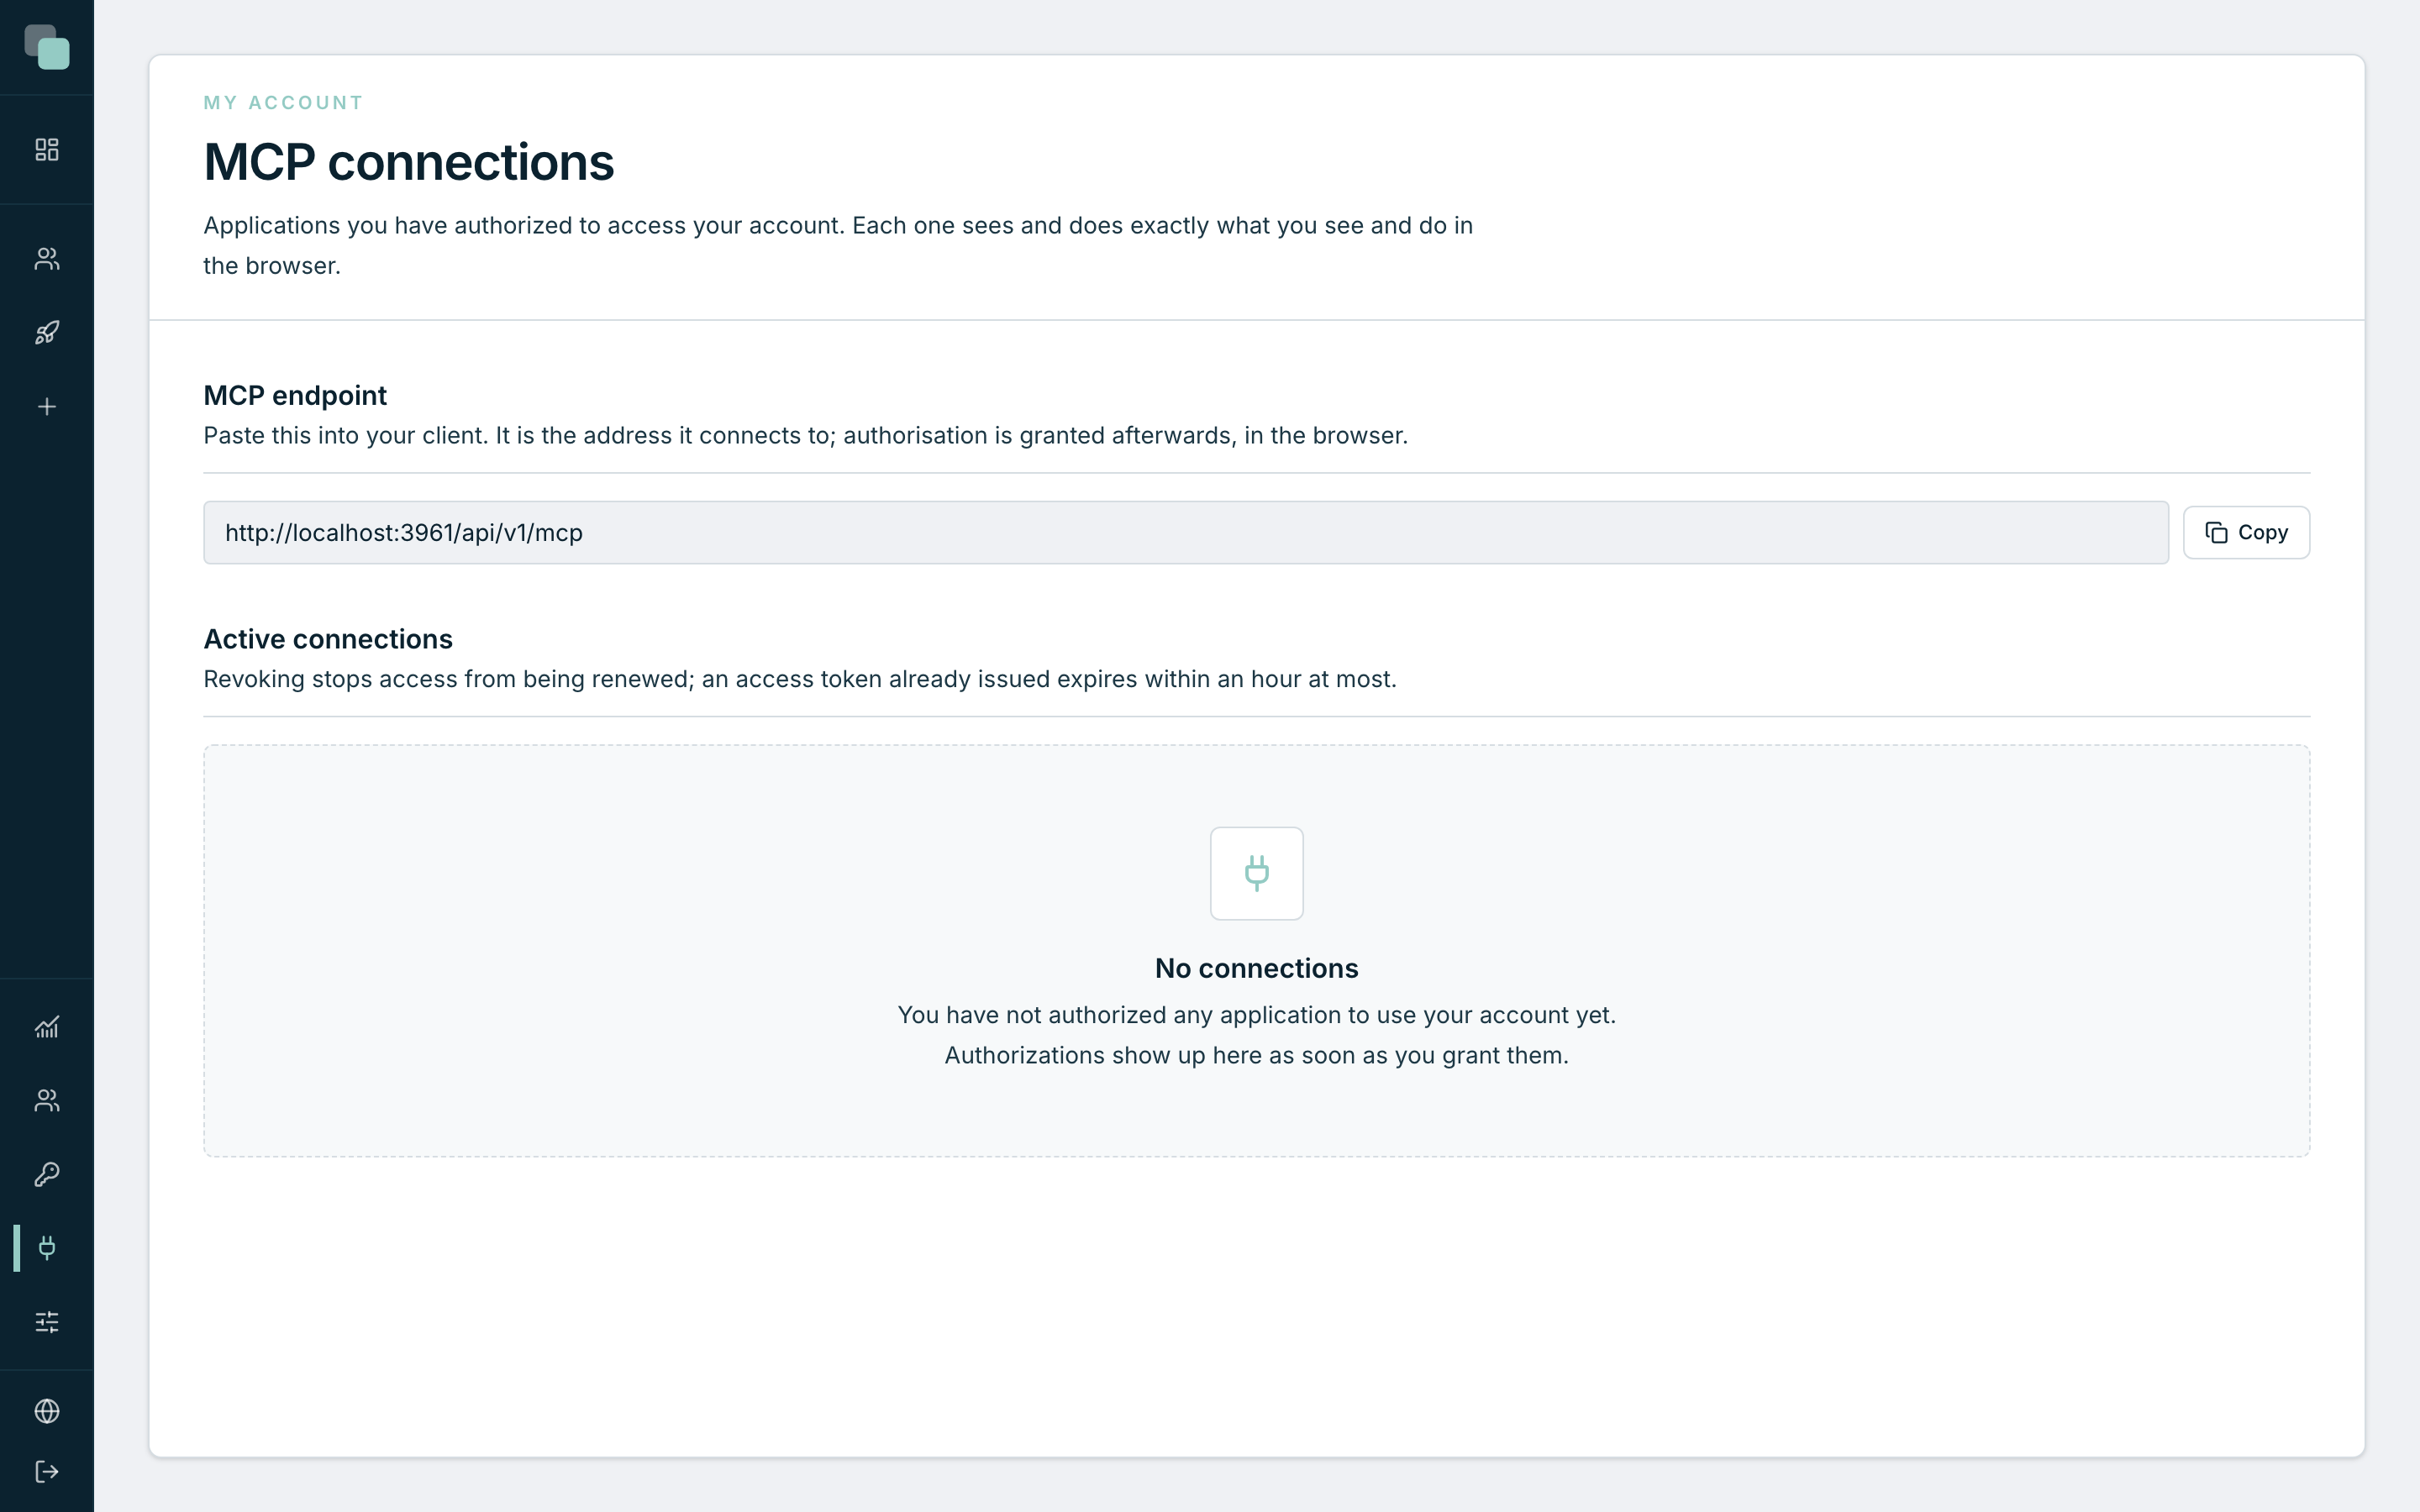Open the lower users icon above the key
This screenshot has height=1512, width=2420.
point(47,1100)
